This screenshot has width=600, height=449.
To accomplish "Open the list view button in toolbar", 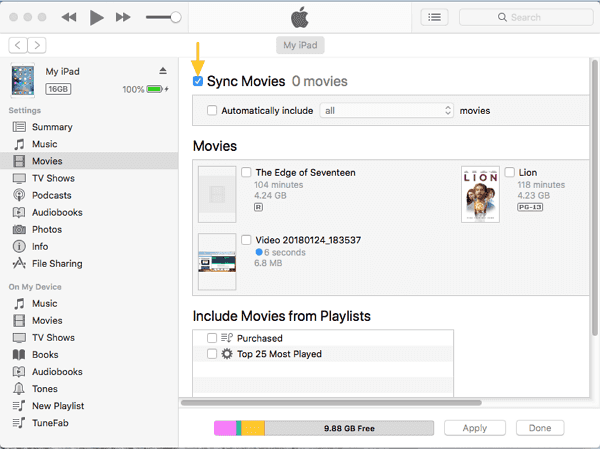I will 434,17.
